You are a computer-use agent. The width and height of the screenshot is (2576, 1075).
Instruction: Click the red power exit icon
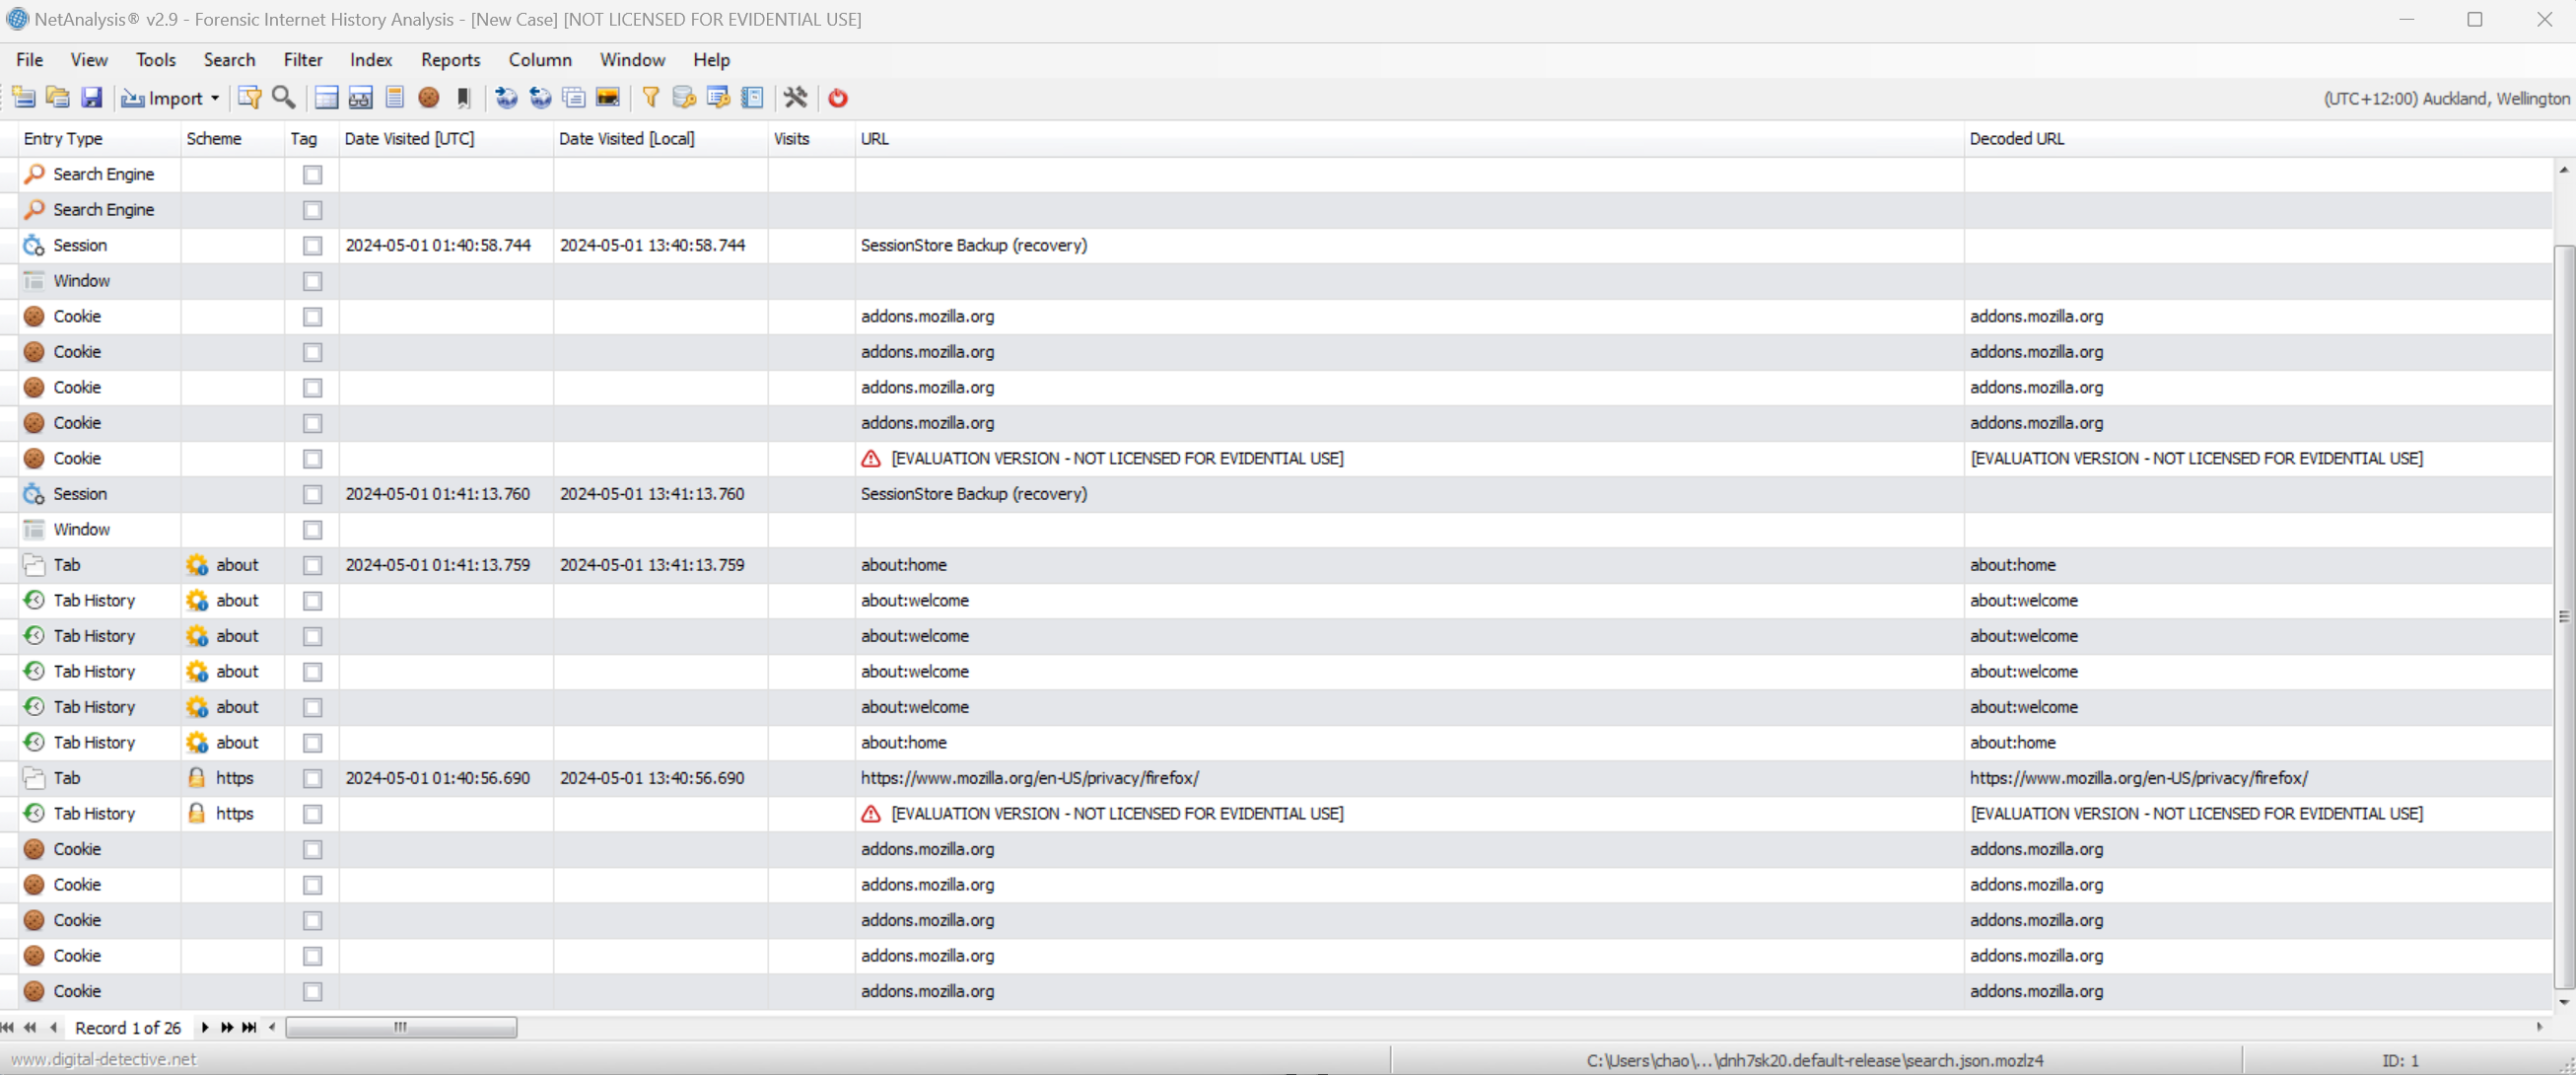point(838,97)
